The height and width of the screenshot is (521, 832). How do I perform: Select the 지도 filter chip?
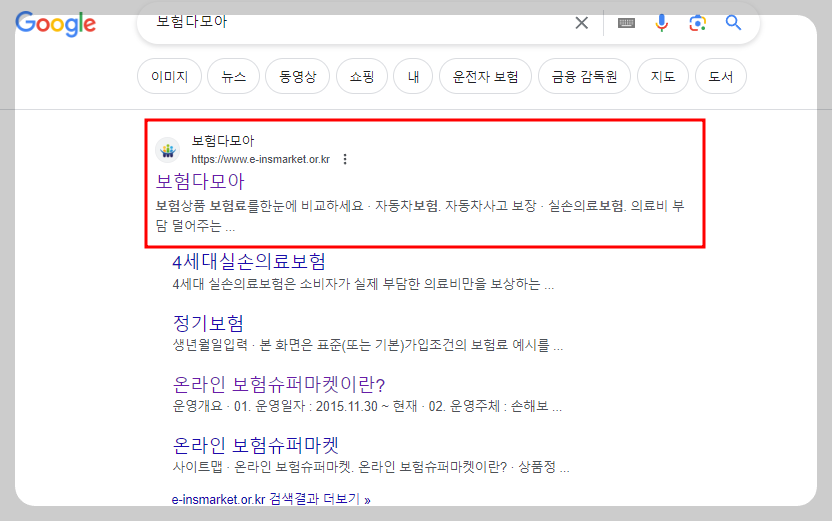pyautogui.click(x=663, y=76)
